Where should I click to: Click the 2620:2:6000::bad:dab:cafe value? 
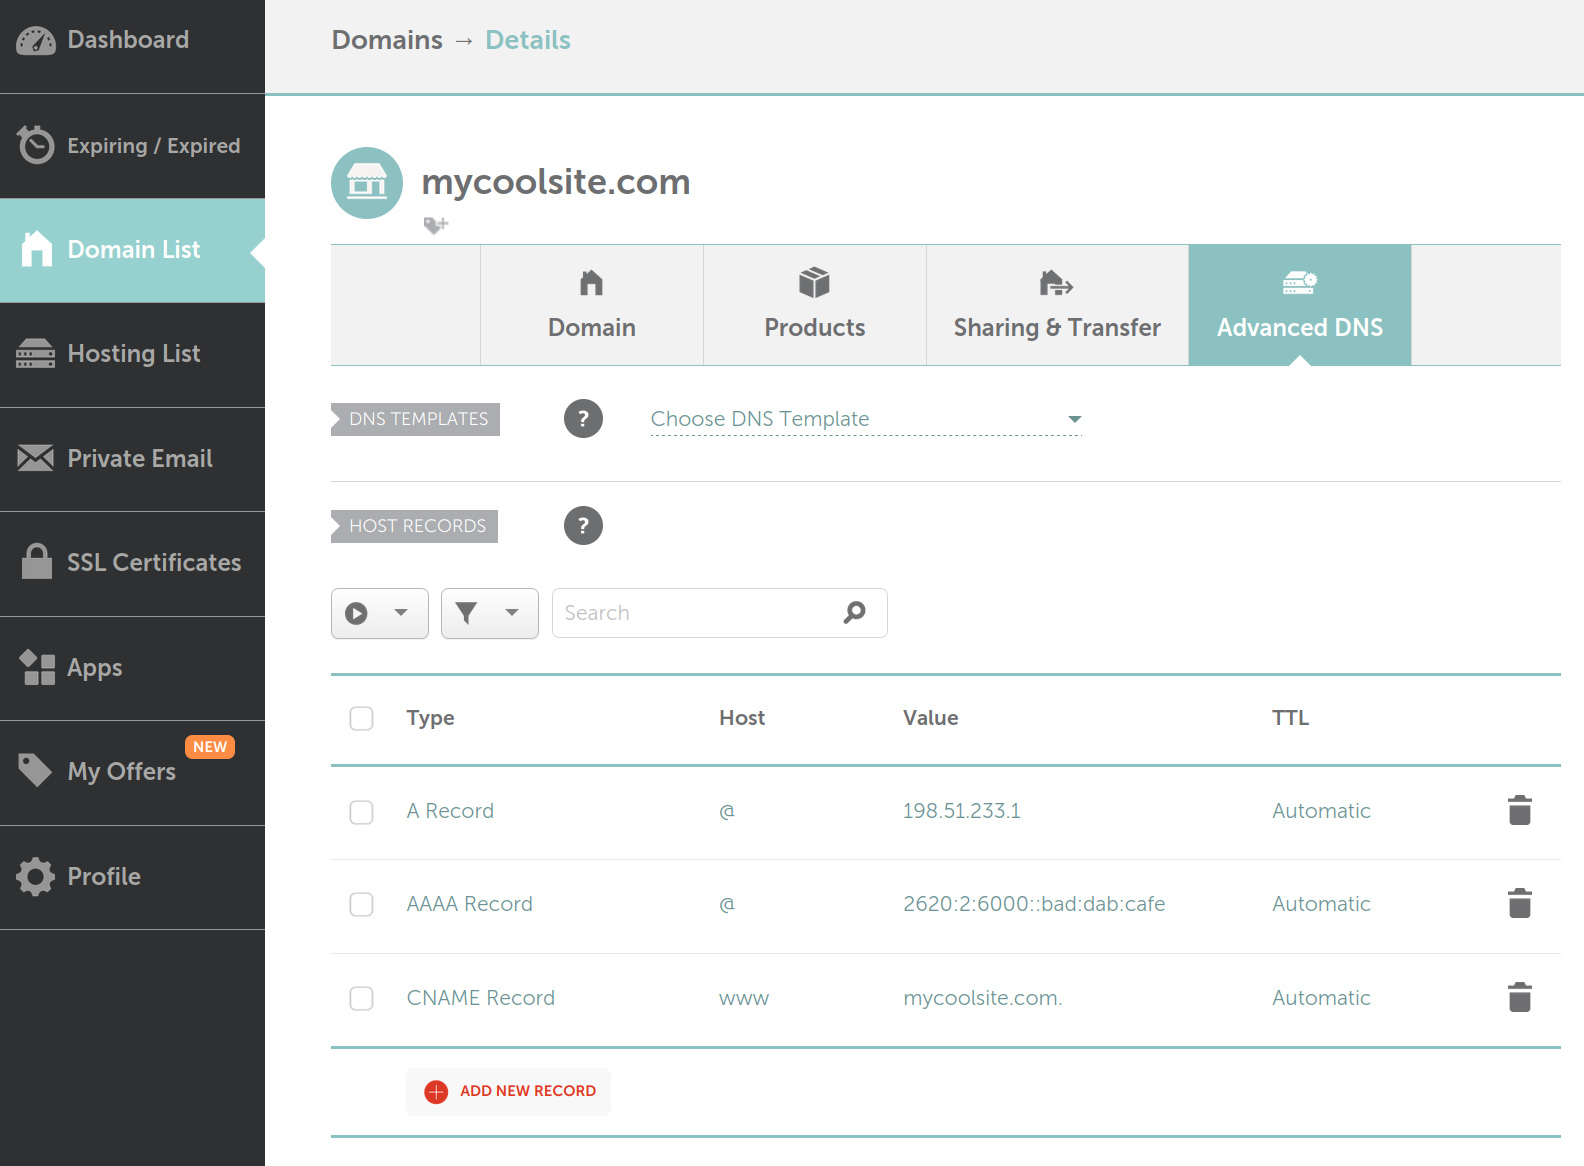[1034, 904]
